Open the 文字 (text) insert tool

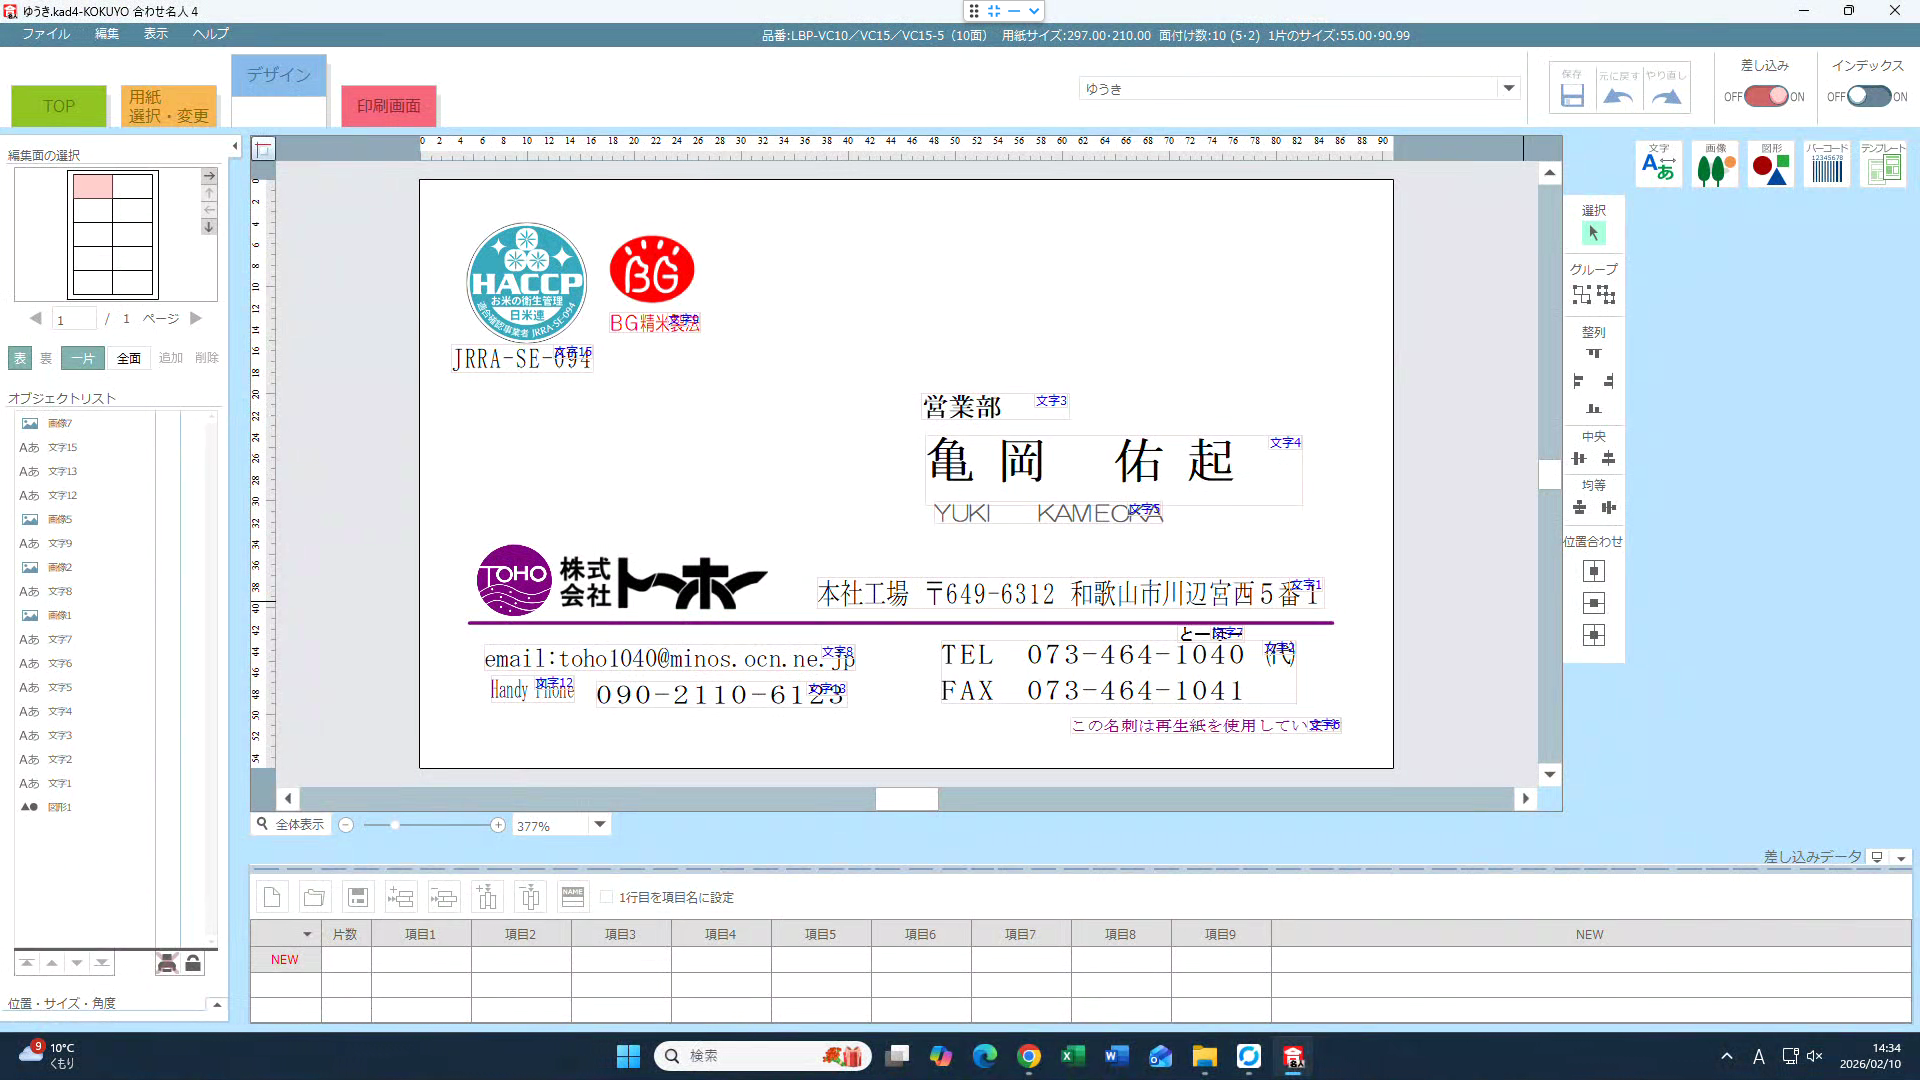click(1659, 164)
